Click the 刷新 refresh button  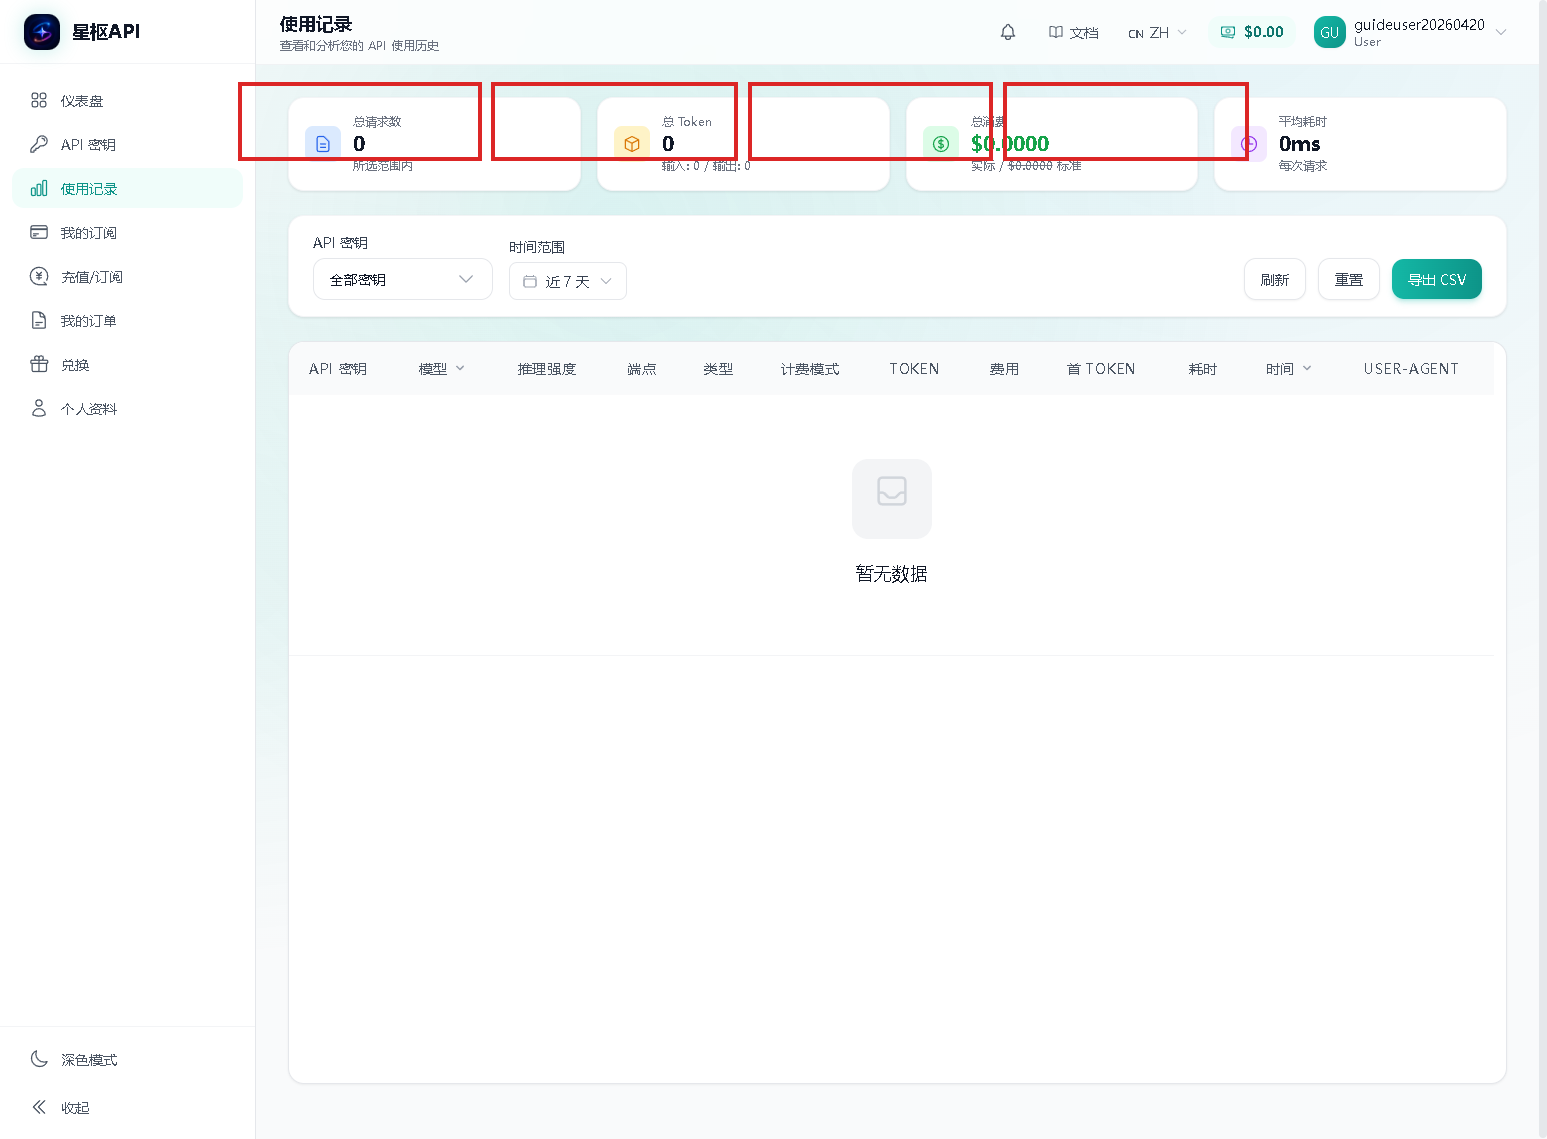1274,280
